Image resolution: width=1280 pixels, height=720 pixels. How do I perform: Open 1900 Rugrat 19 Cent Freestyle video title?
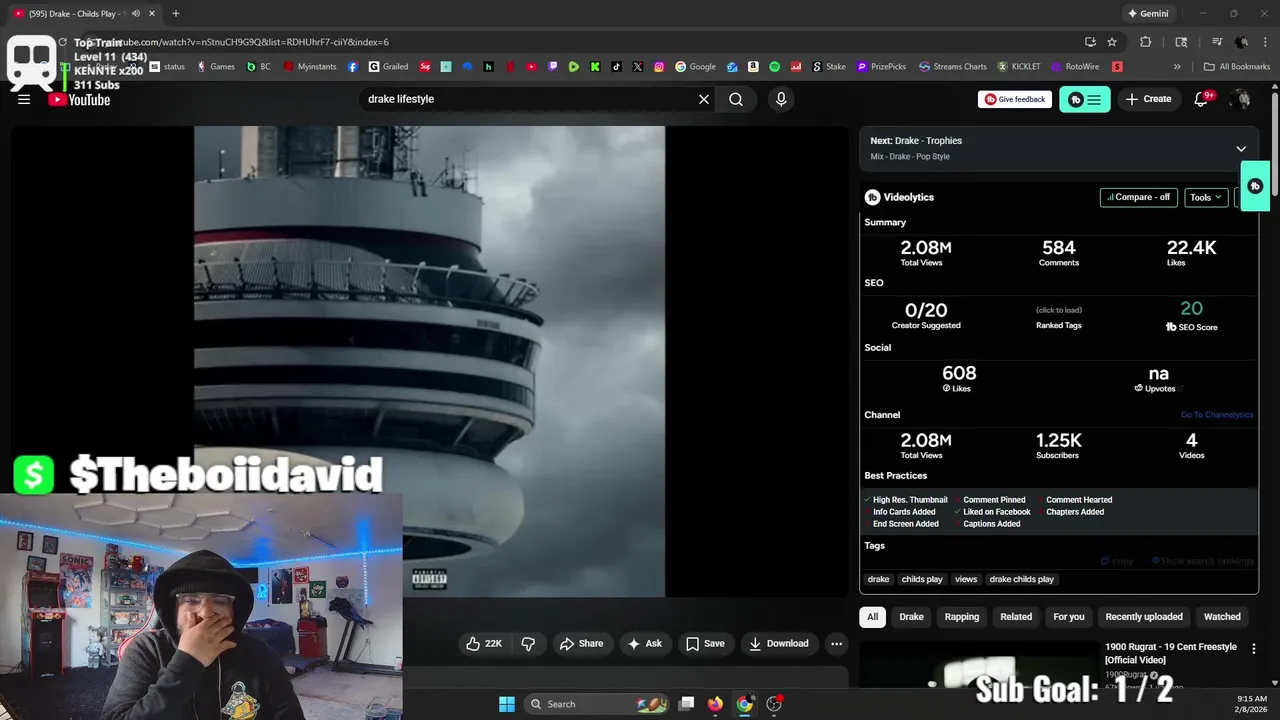(x=1171, y=653)
